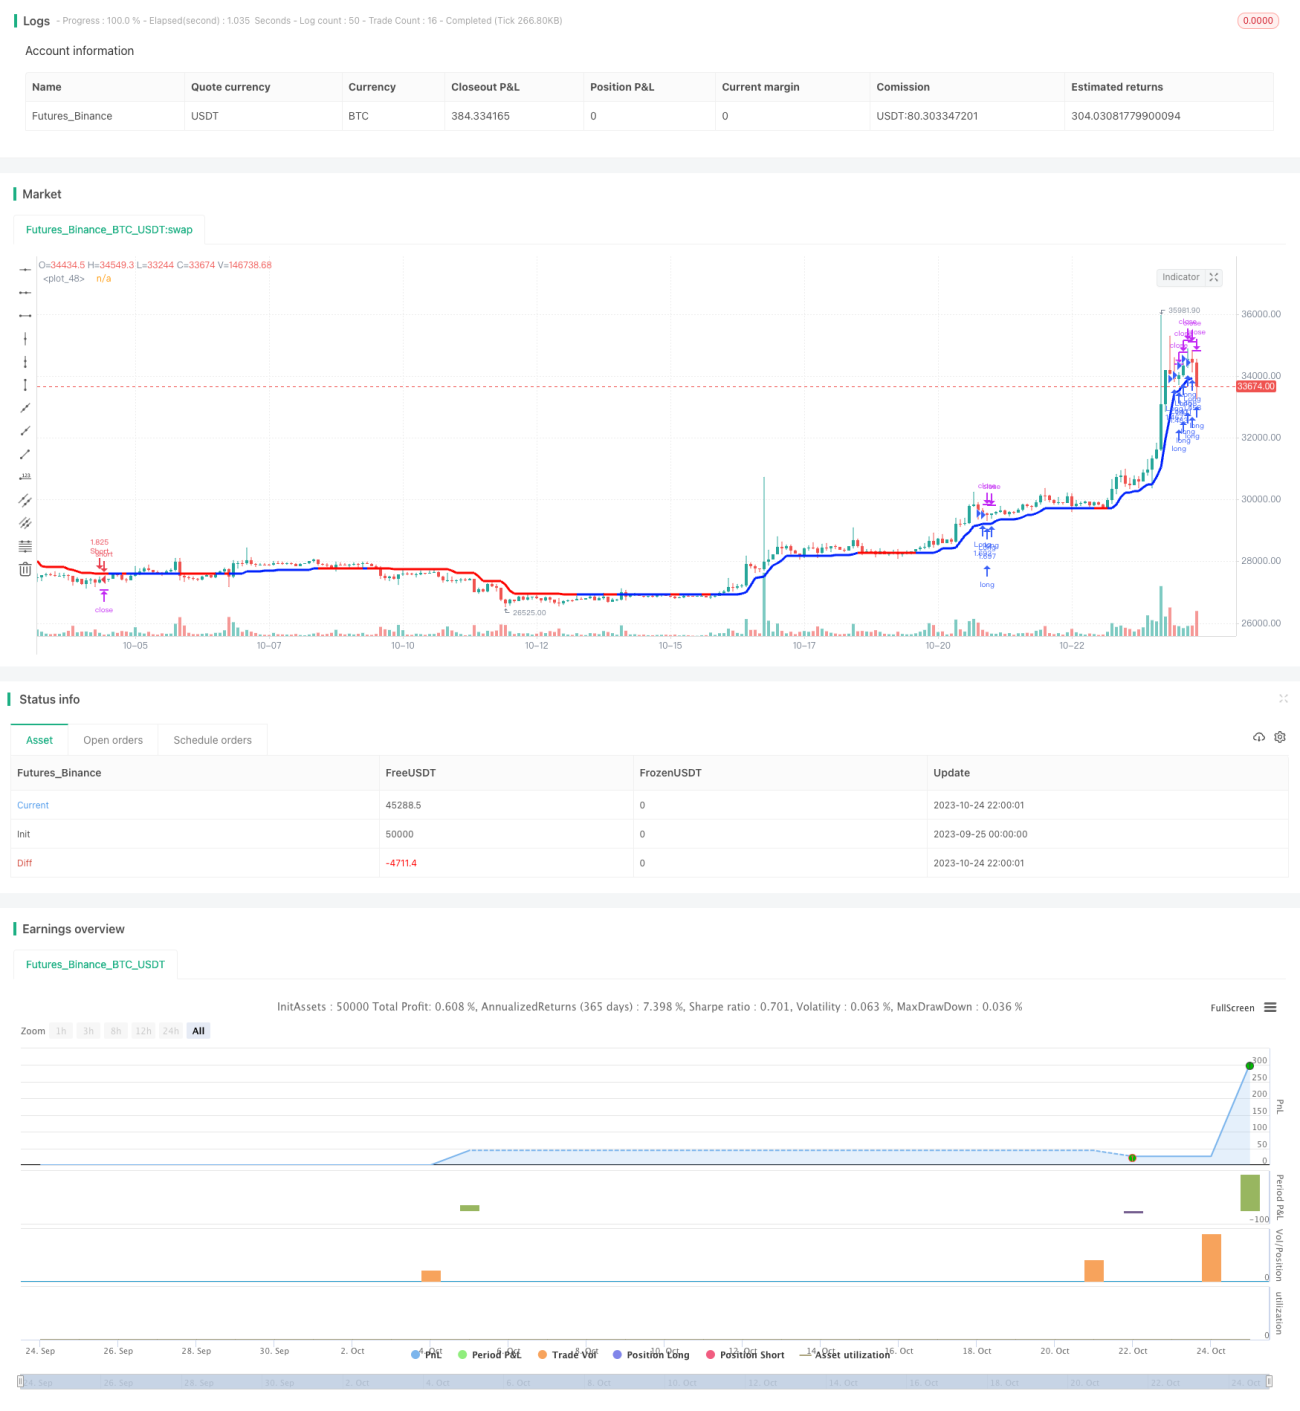
Task: Click the Init value 50000
Action: [400, 834]
